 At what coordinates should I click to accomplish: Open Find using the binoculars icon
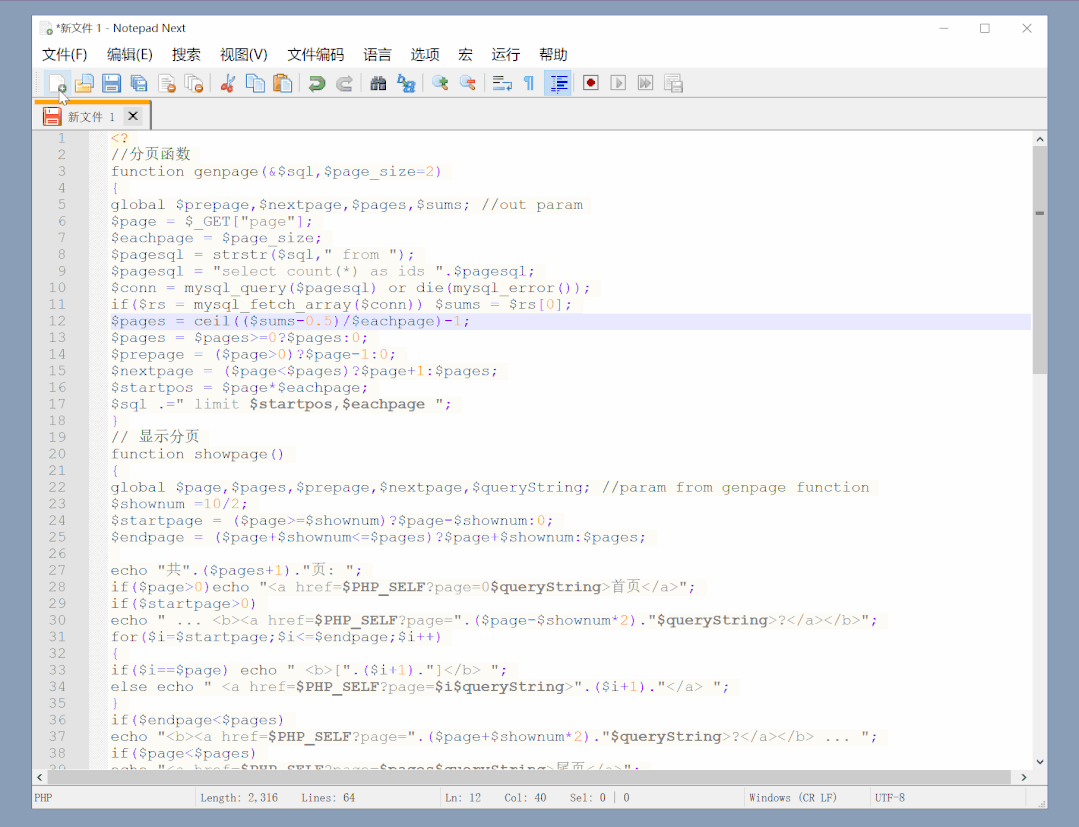click(x=378, y=84)
